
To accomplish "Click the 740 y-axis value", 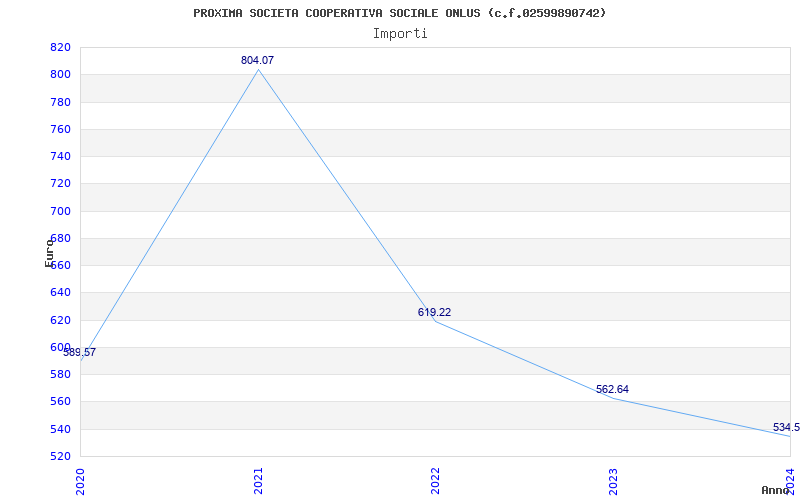I will 60,157.
